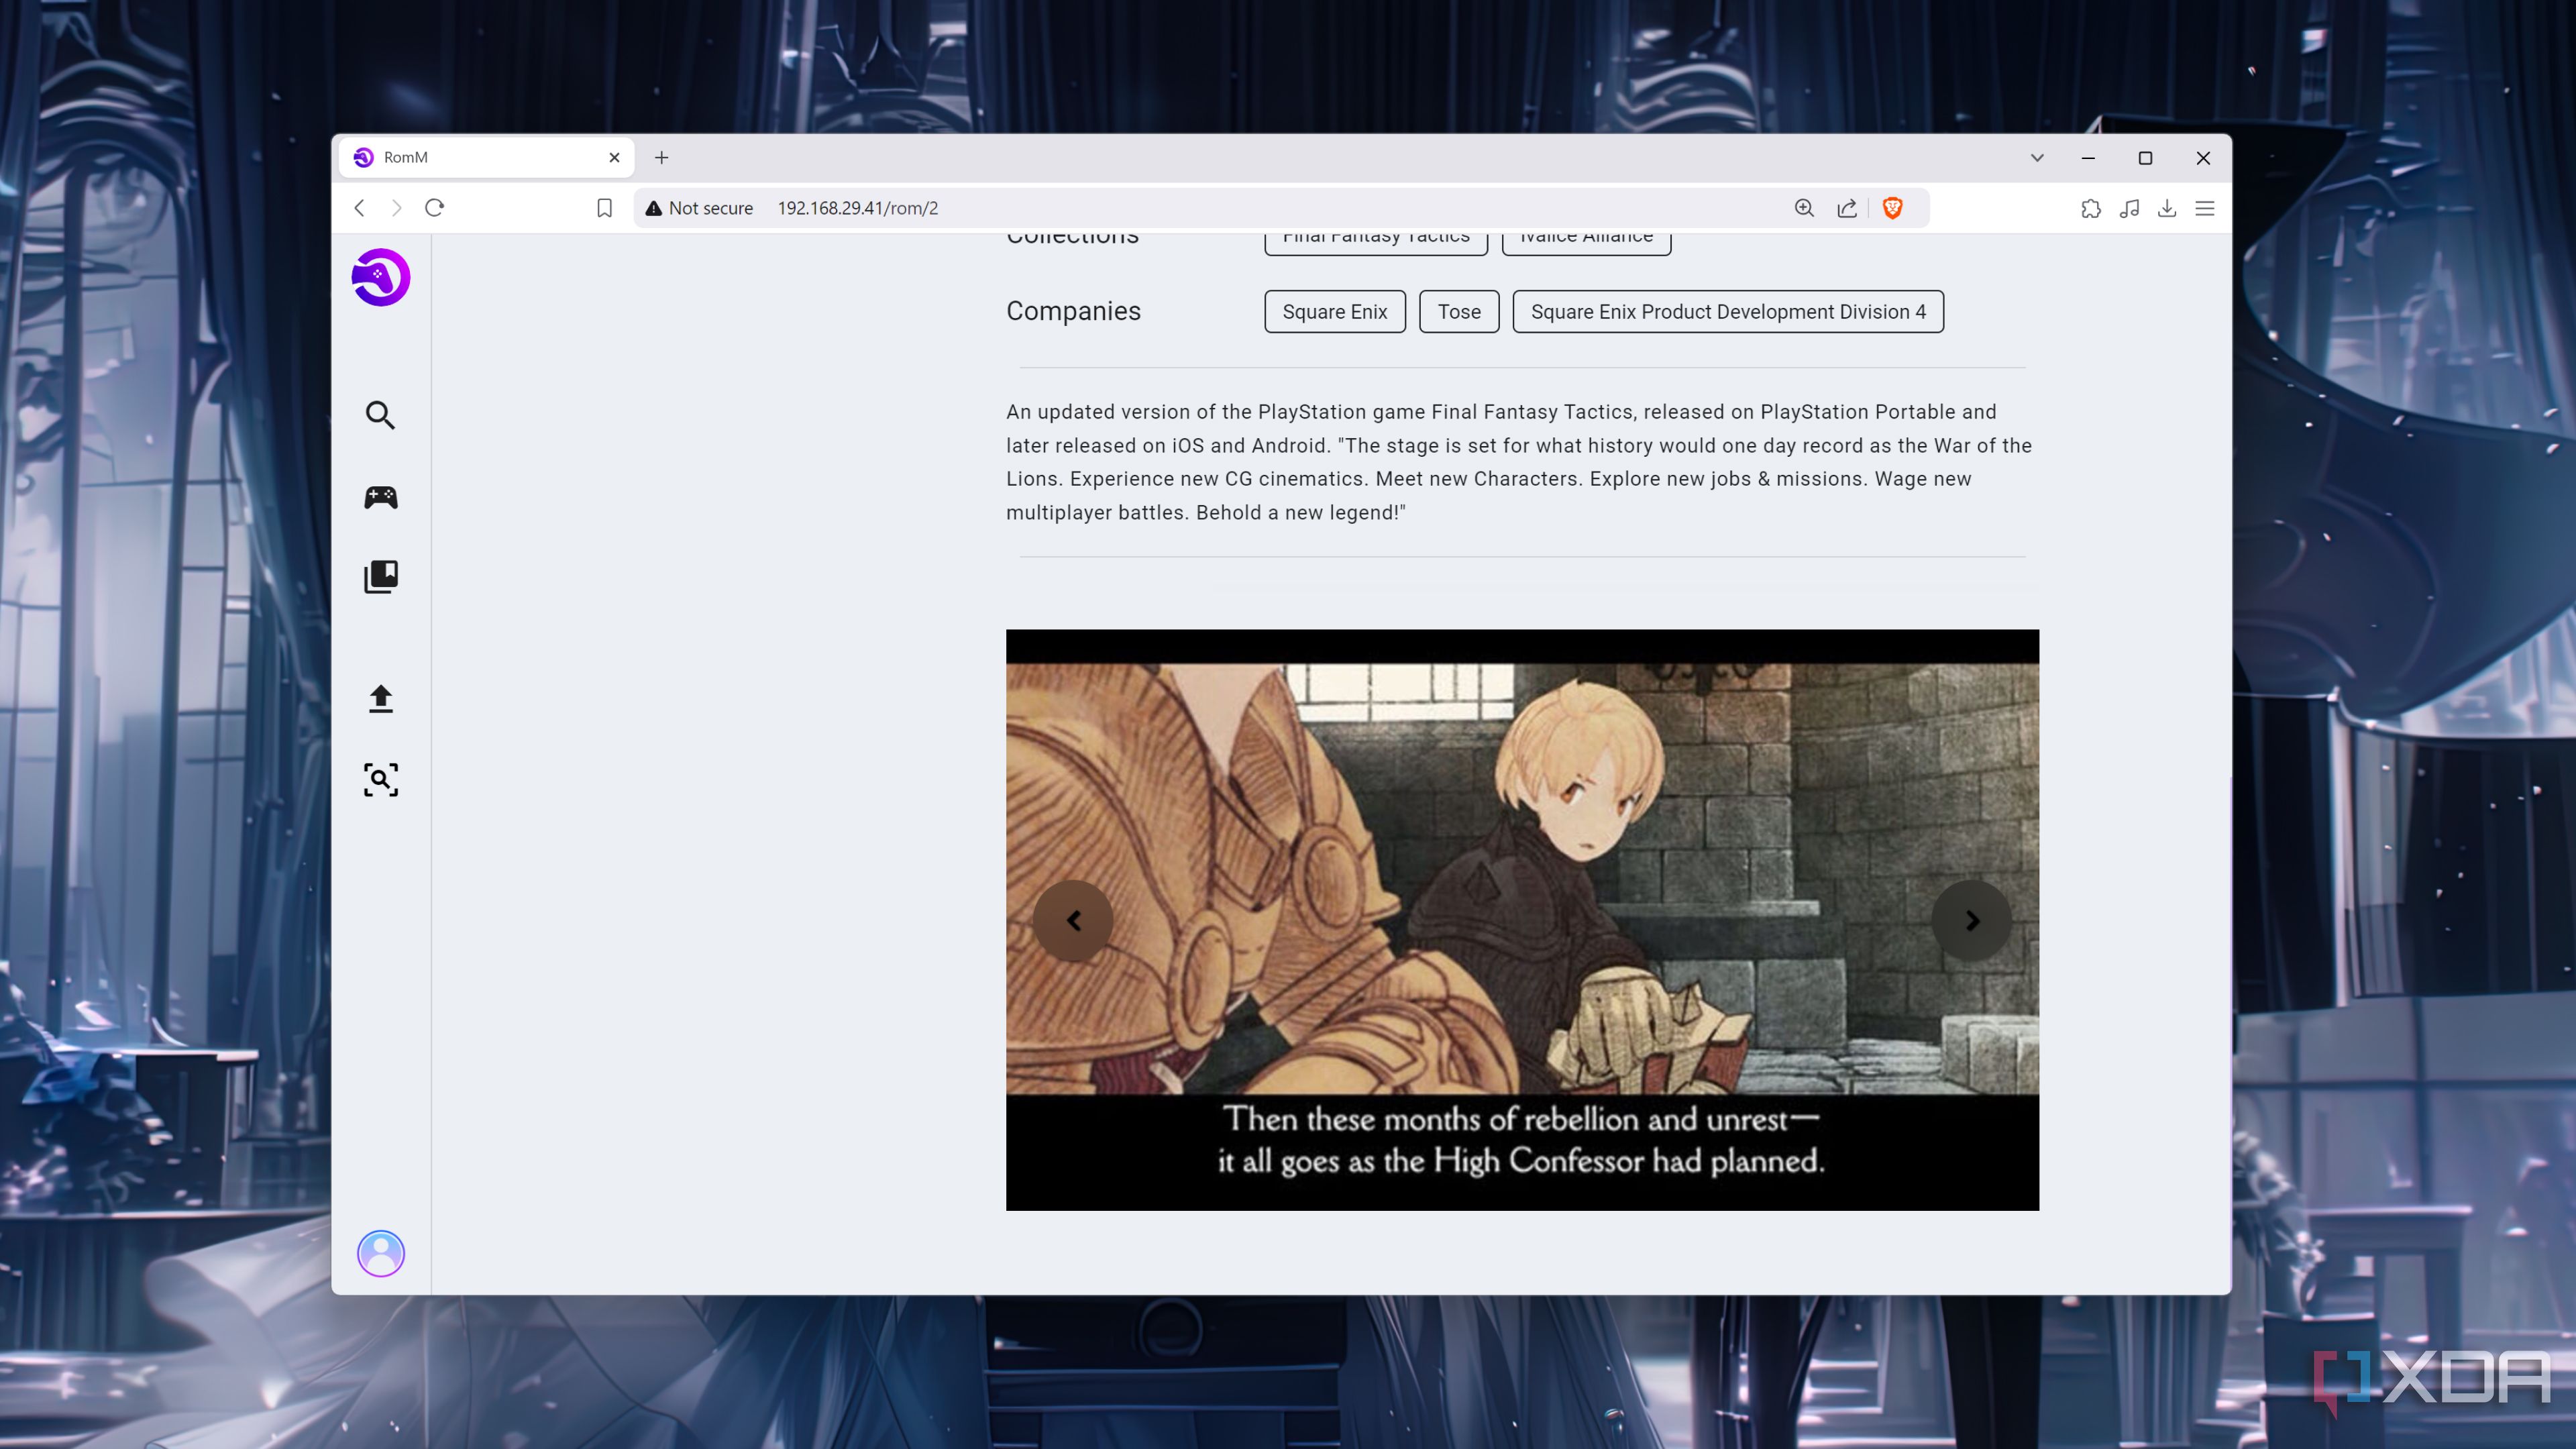Open the browser extensions puzzle icon

pos(2091,208)
